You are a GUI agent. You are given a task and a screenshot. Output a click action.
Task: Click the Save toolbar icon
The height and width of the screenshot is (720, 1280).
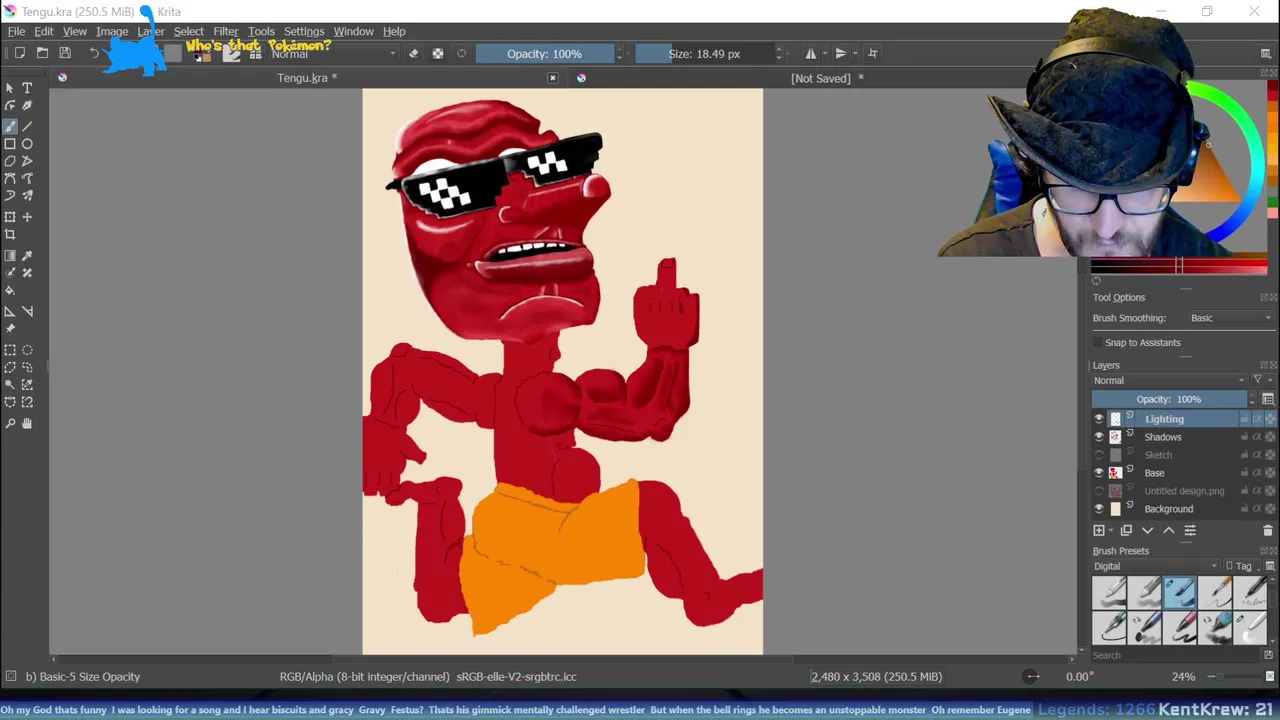coord(65,53)
